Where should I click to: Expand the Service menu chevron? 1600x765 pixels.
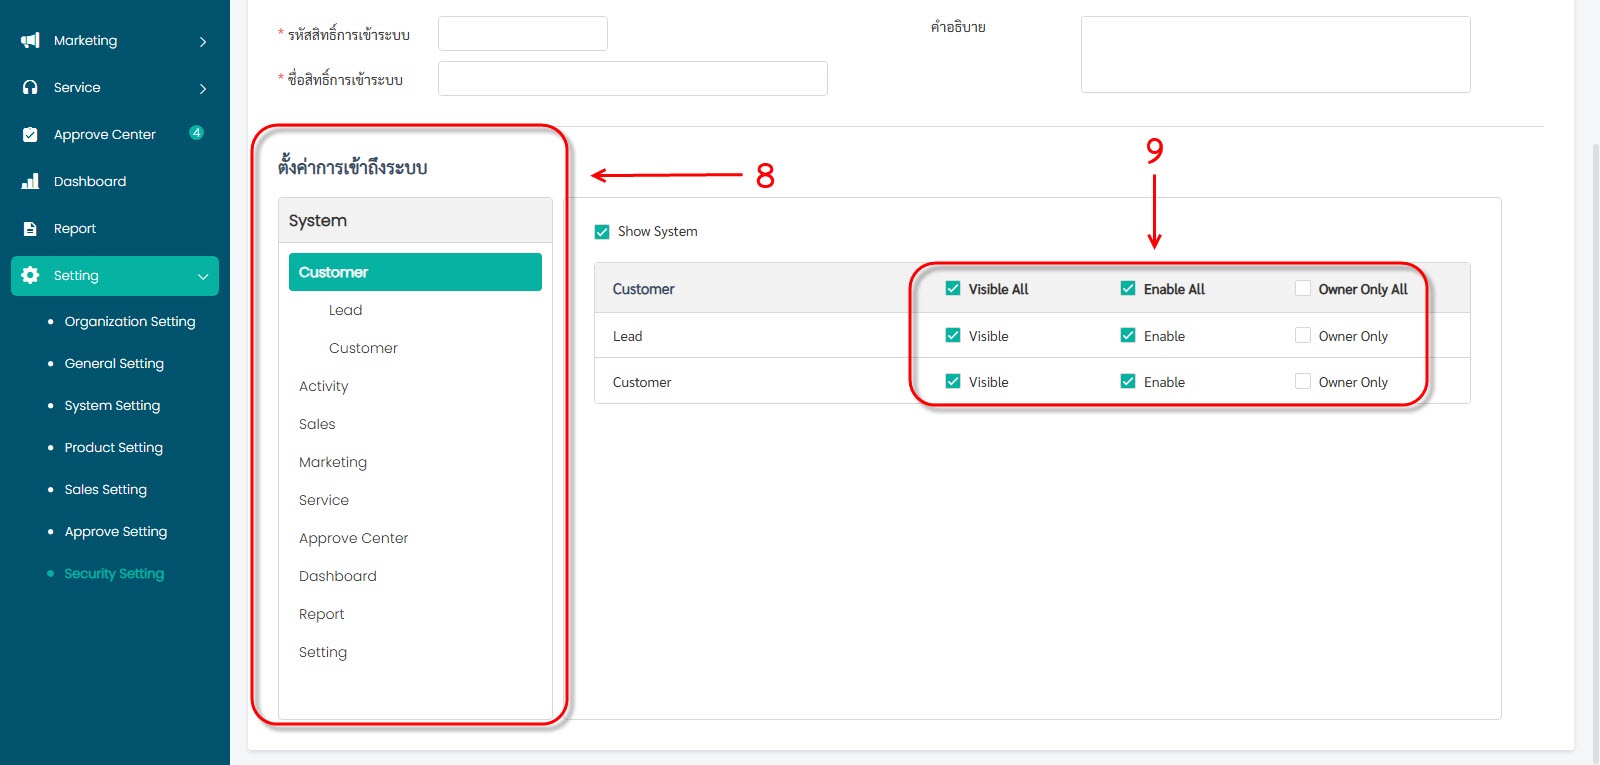(203, 89)
